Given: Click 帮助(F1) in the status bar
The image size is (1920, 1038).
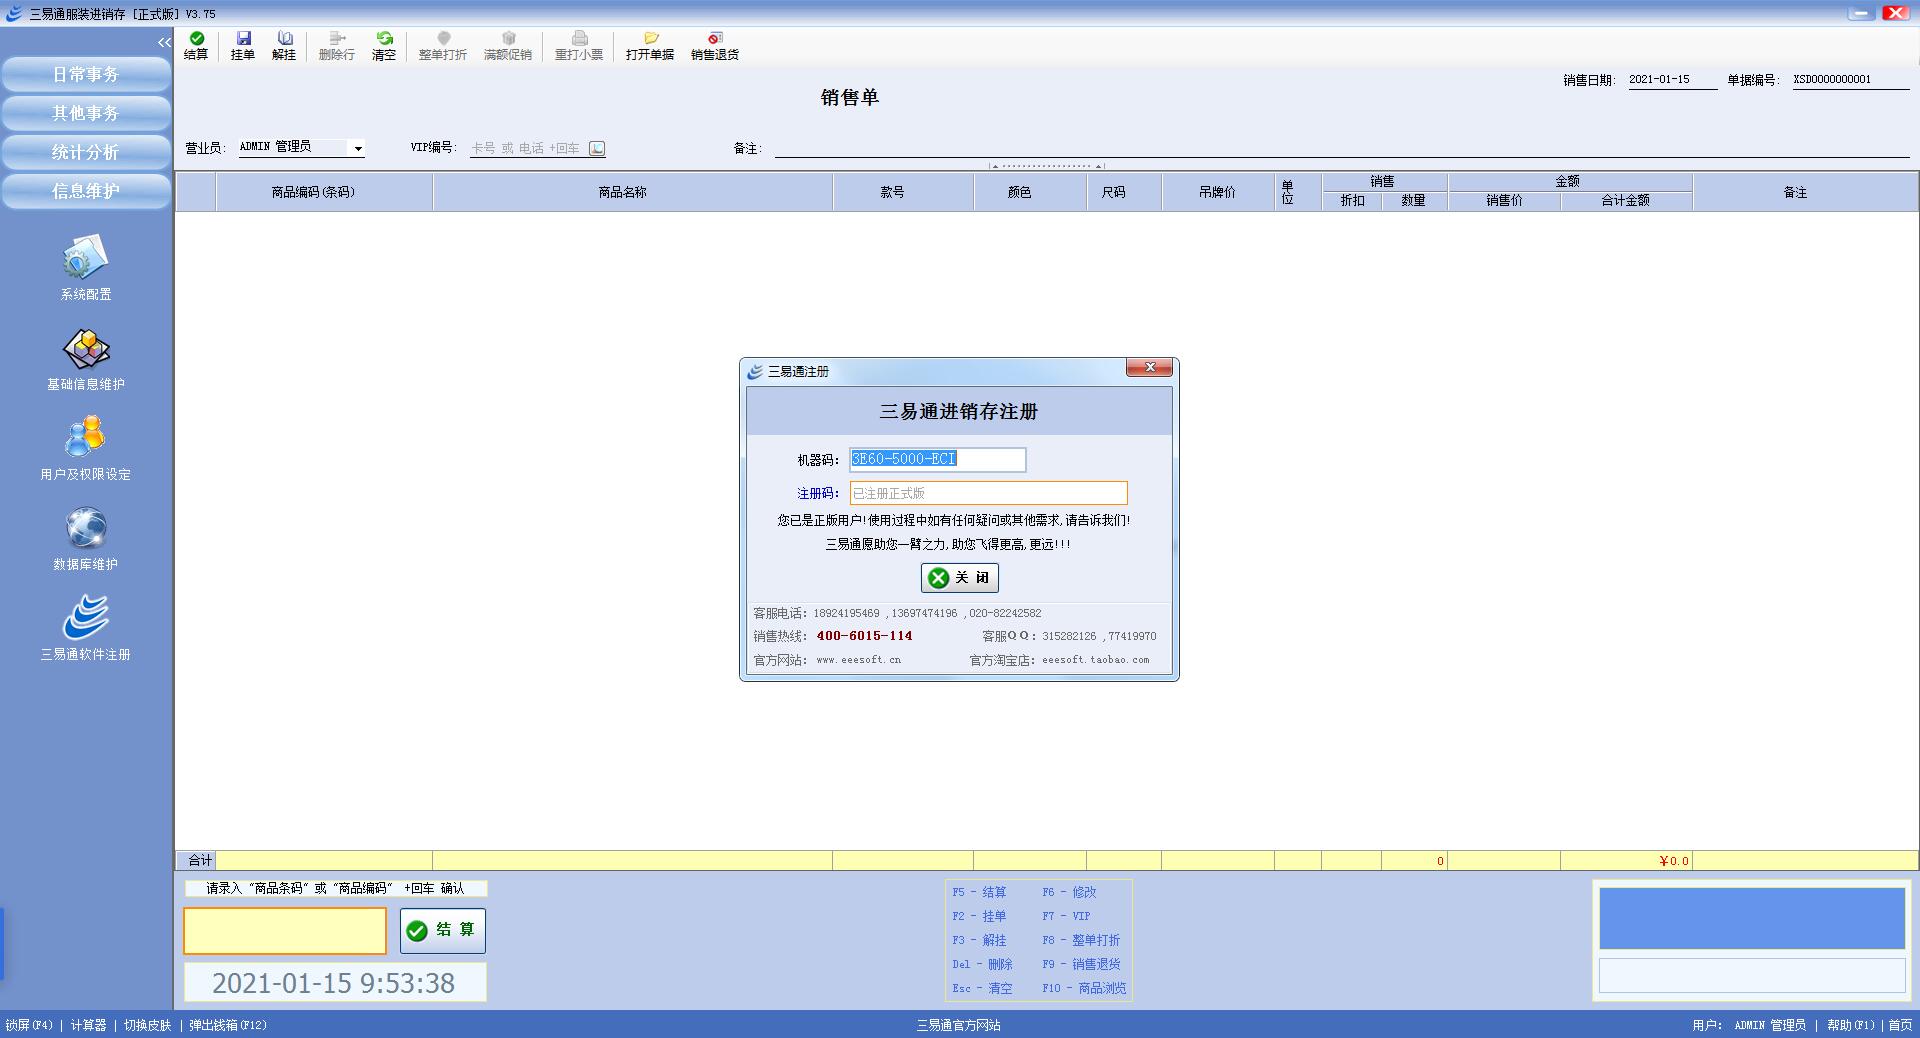Looking at the screenshot, I should [1851, 1025].
